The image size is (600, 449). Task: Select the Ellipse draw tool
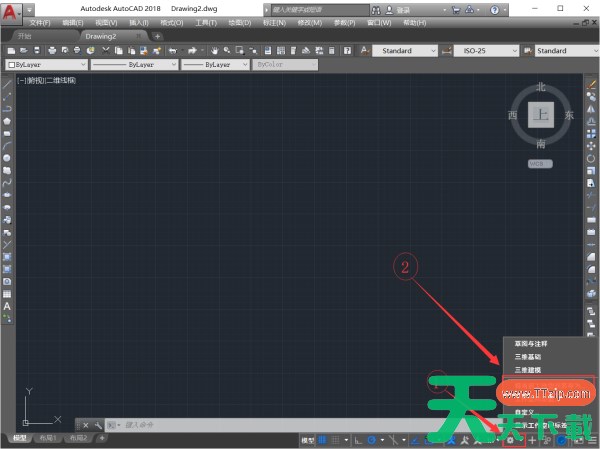(7, 195)
